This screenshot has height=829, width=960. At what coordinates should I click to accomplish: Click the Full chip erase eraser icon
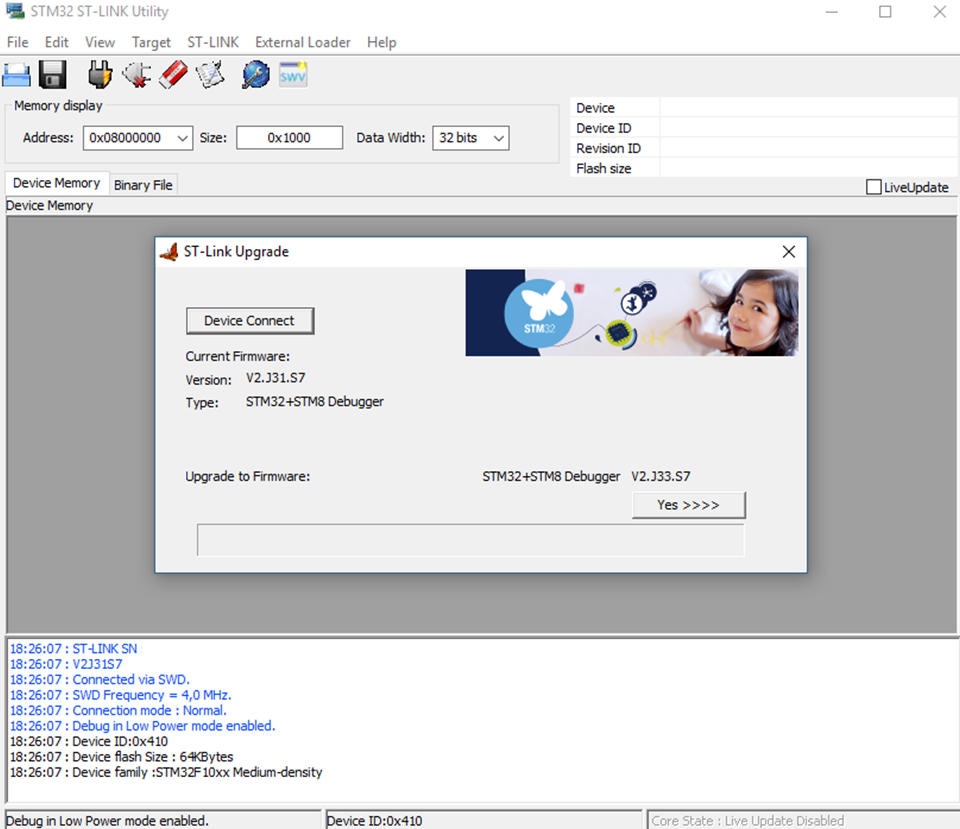[x=173, y=75]
